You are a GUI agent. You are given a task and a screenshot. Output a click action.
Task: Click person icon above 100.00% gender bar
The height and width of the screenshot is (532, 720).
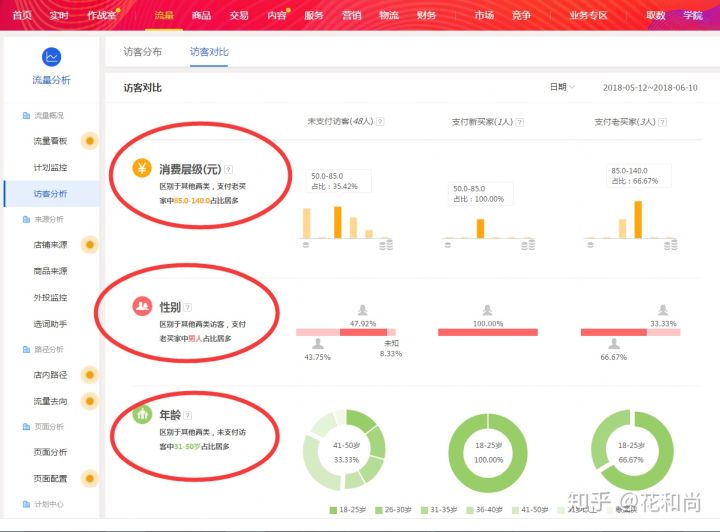point(488,310)
